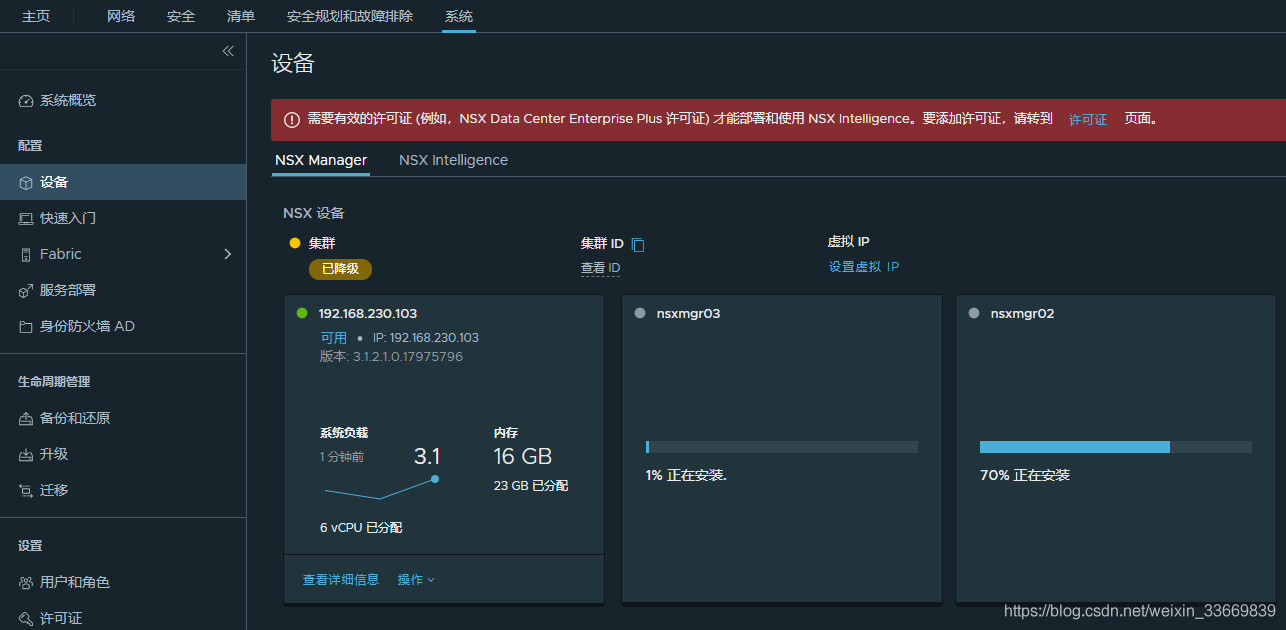Click the 设备 cube icon in sidebar
The height and width of the screenshot is (630, 1286).
point(26,183)
